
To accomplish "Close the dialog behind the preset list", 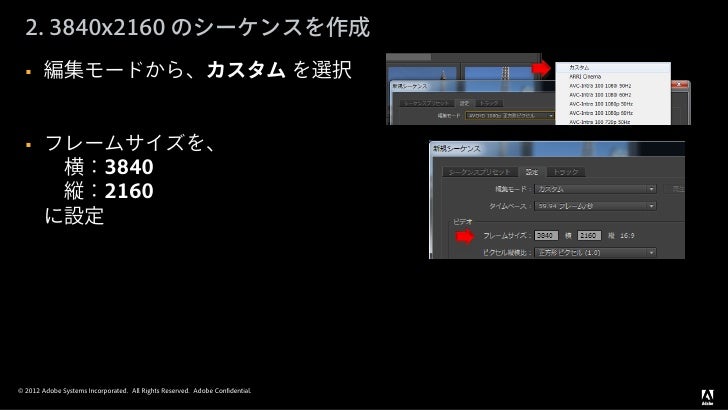I will click(x=679, y=84).
